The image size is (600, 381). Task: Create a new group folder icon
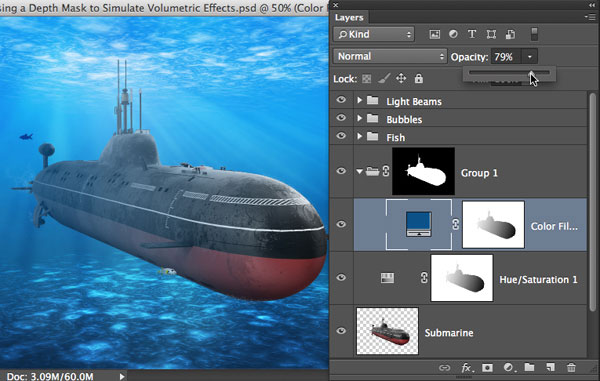(x=529, y=367)
